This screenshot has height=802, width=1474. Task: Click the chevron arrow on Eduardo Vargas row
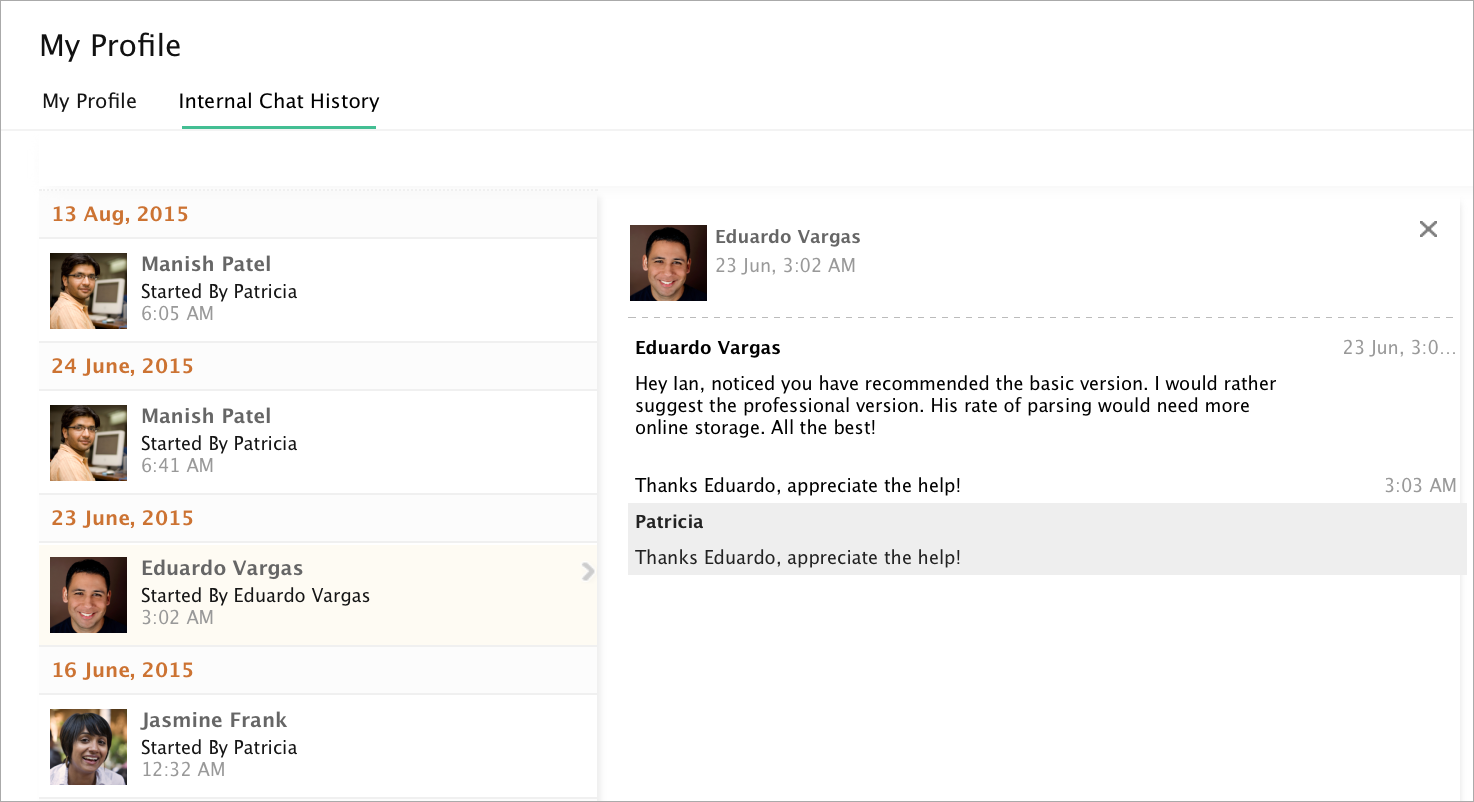point(588,571)
